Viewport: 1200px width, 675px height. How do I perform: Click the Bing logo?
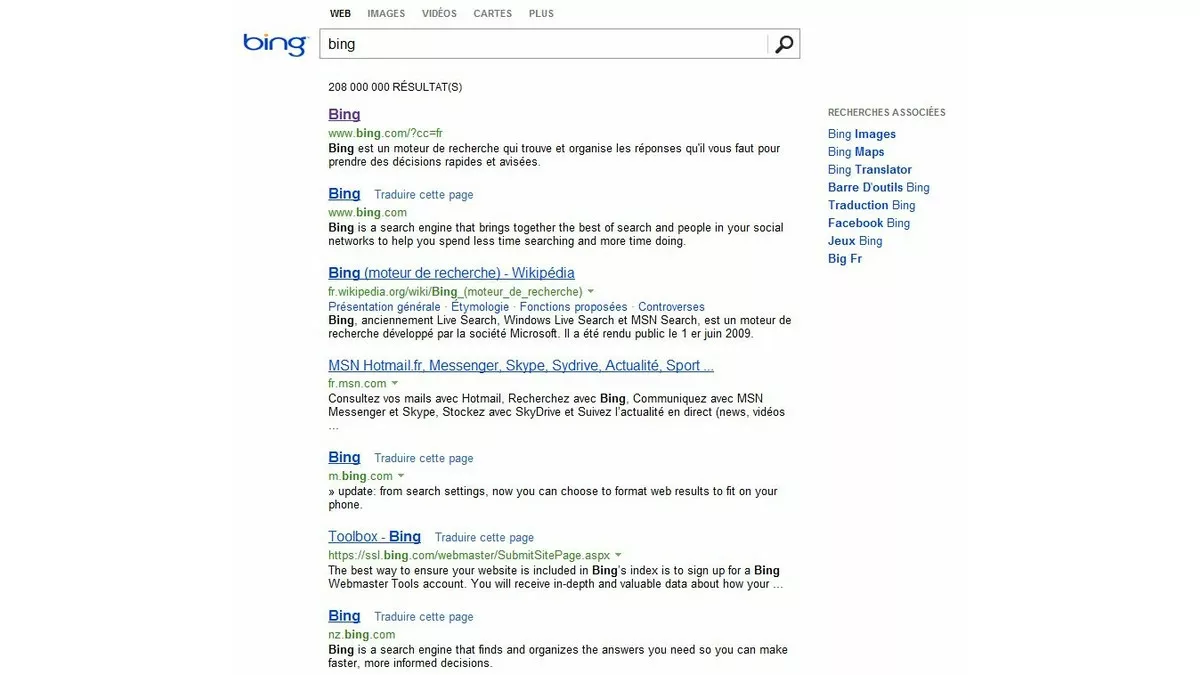coord(274,43)
